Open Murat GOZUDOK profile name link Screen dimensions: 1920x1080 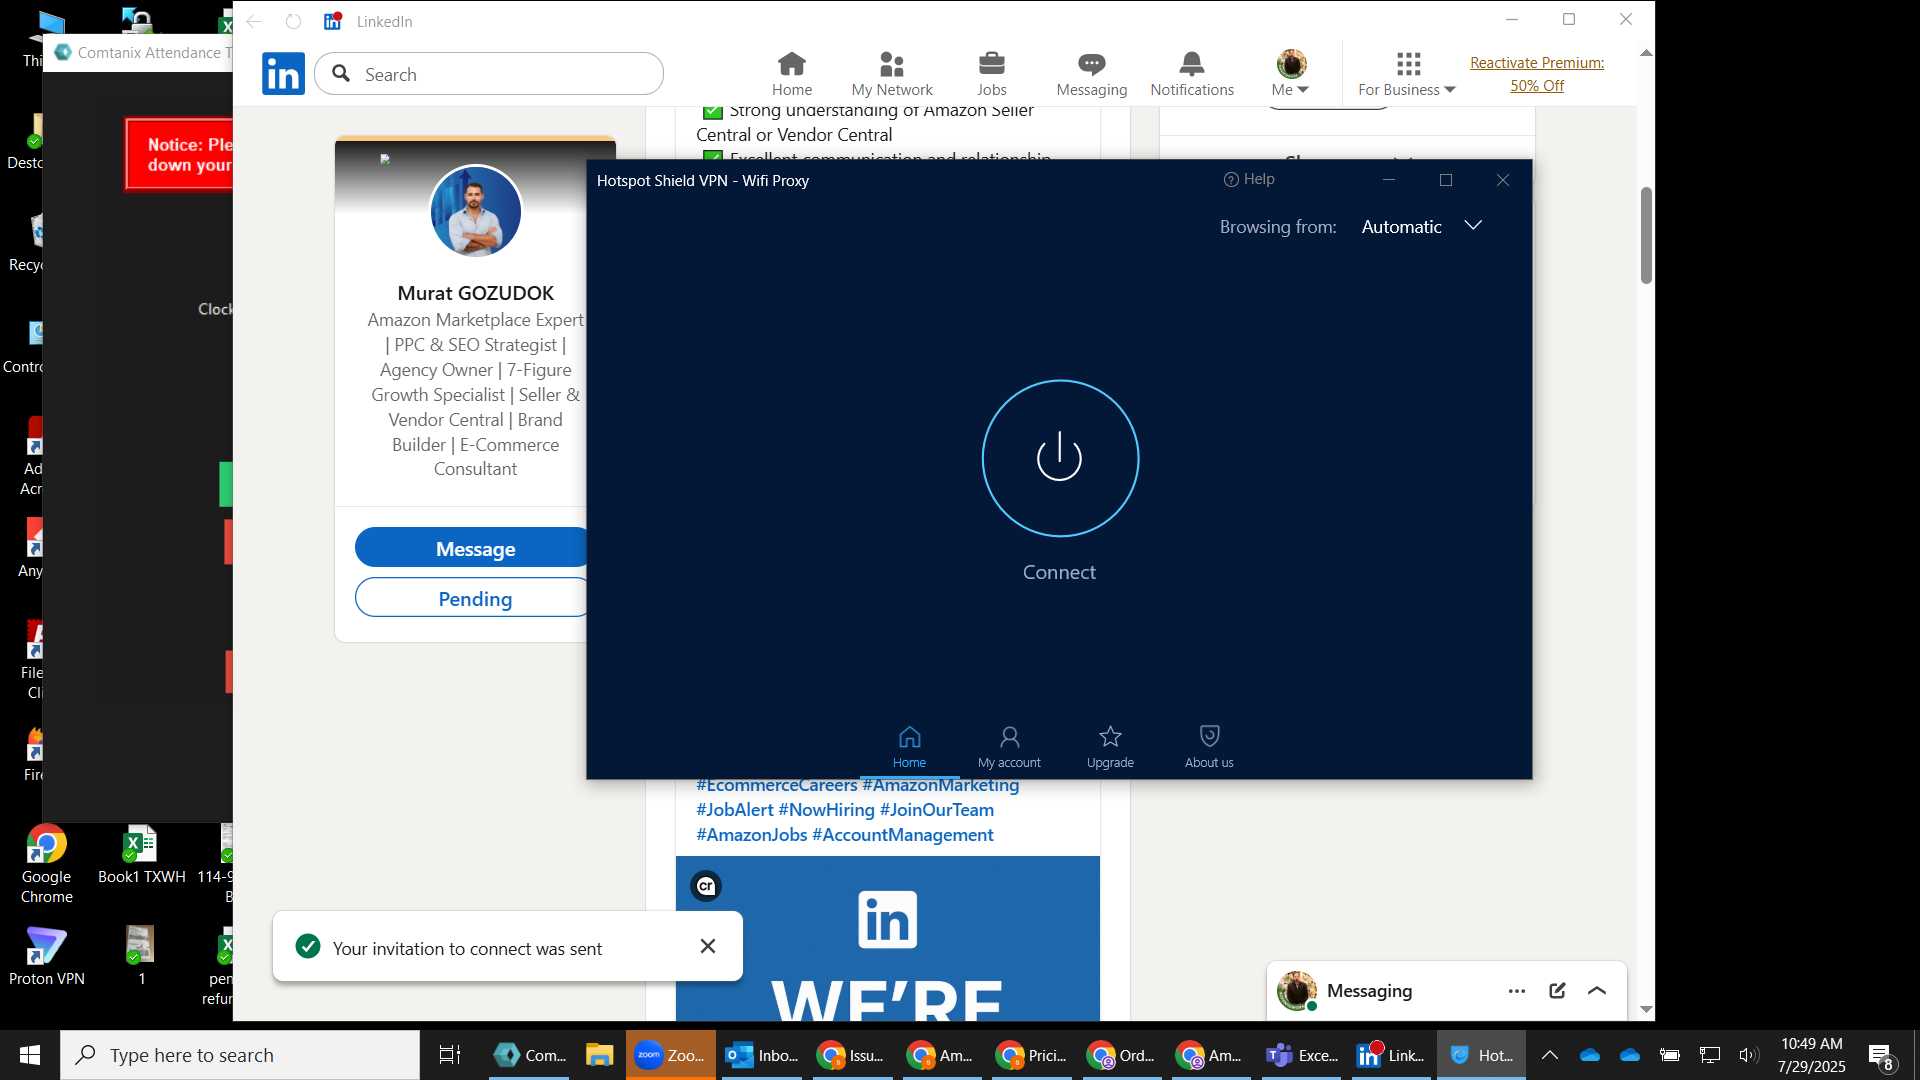(475, 293)
